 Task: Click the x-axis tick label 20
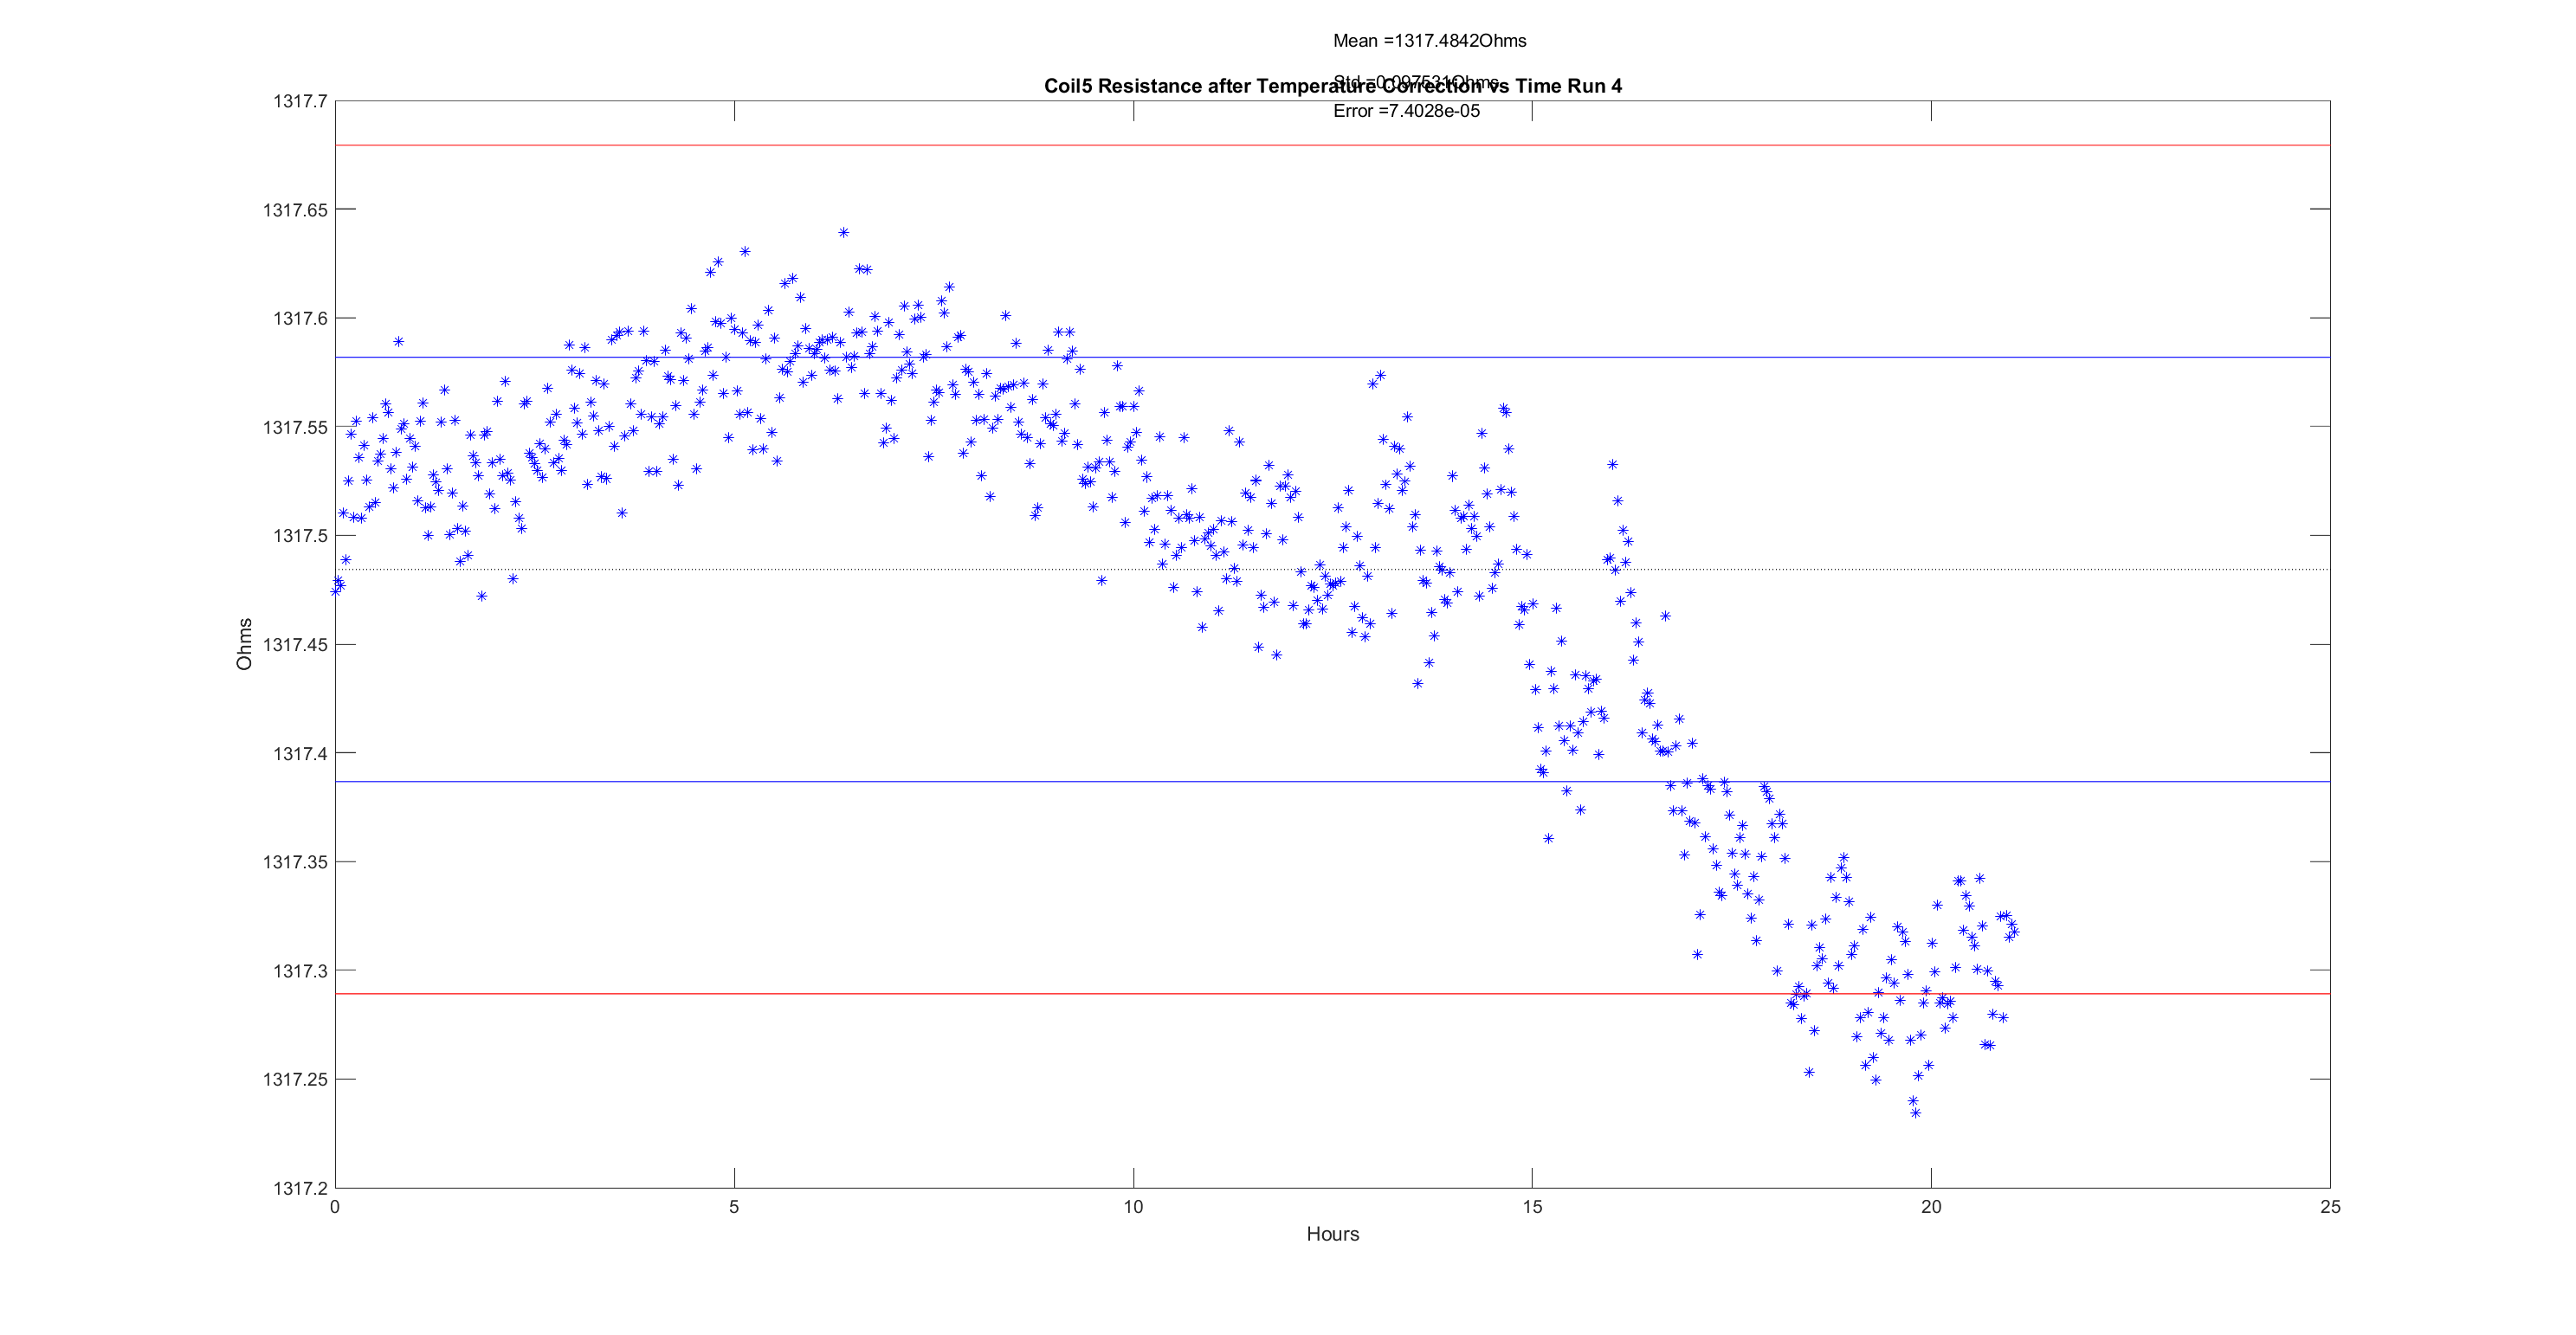(x=1931, y=1207)
